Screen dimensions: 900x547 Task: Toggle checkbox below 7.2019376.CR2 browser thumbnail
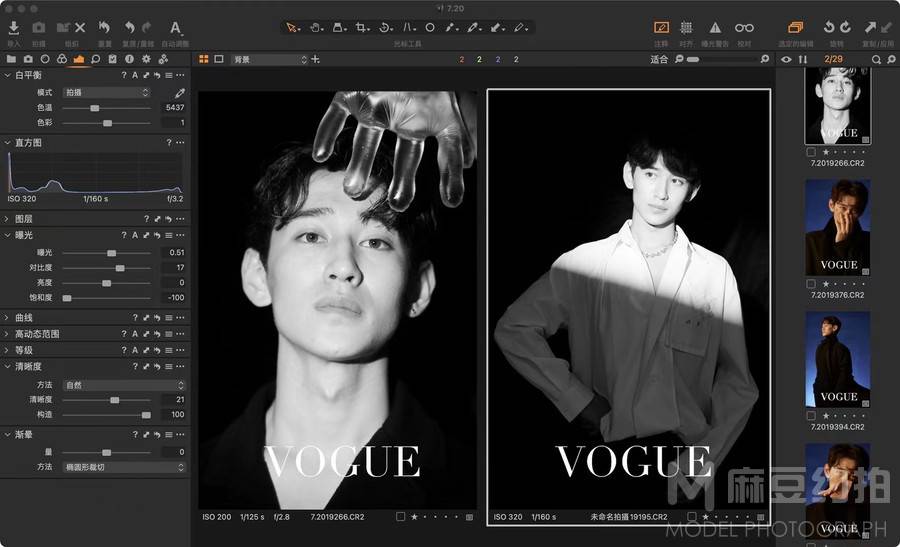811,284
